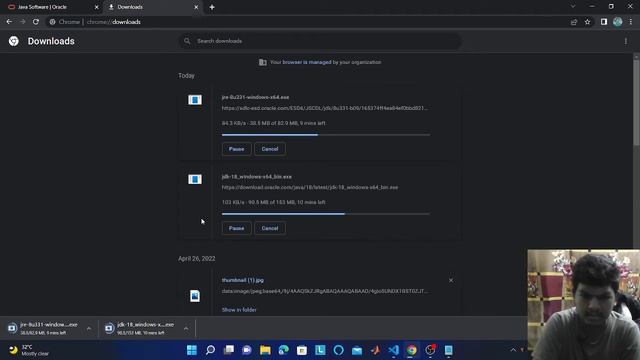Open the tab search dropdown

point(573,7)
